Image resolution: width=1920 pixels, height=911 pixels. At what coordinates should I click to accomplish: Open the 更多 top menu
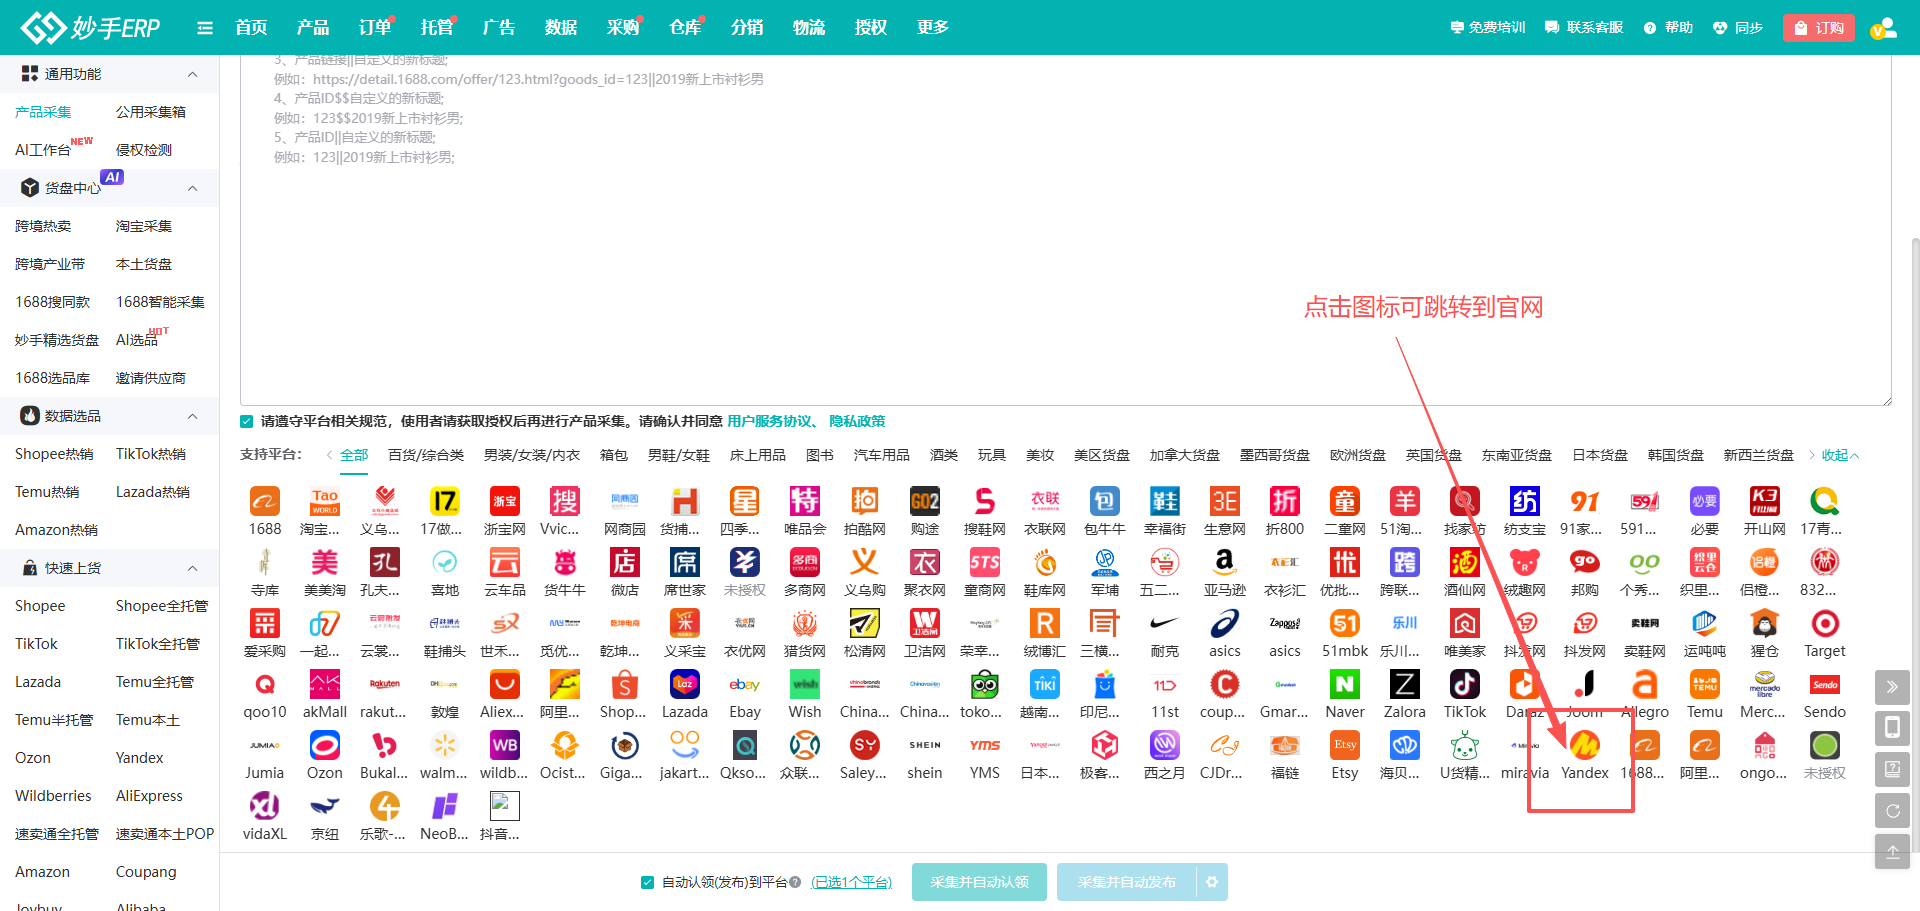click(933, 27)
